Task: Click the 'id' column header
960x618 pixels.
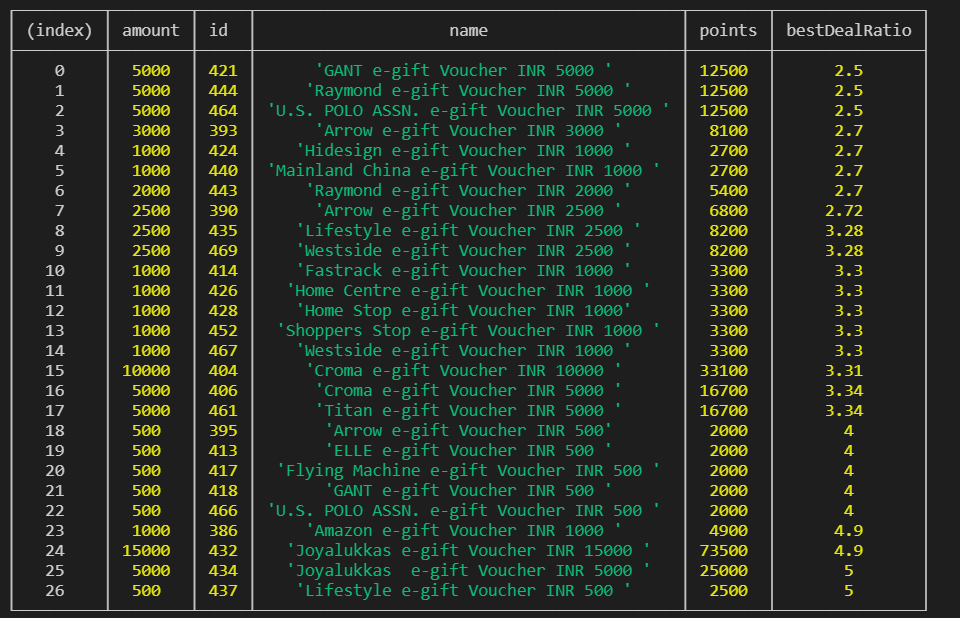Action: click(x=219, y=31)
